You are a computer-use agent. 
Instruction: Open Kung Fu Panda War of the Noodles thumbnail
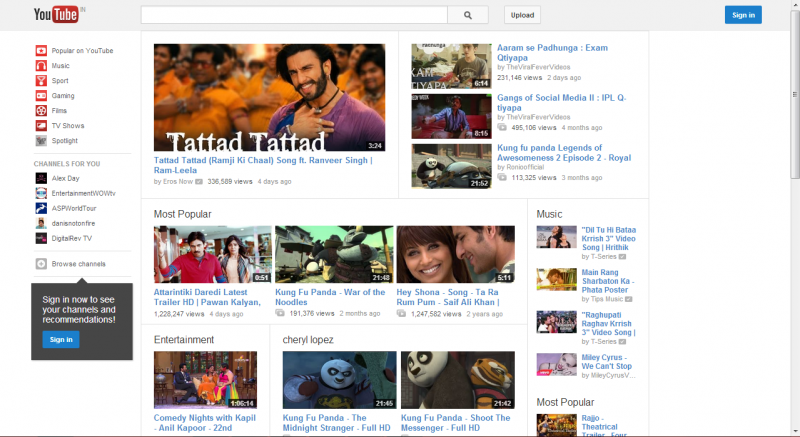coord(333,254)
